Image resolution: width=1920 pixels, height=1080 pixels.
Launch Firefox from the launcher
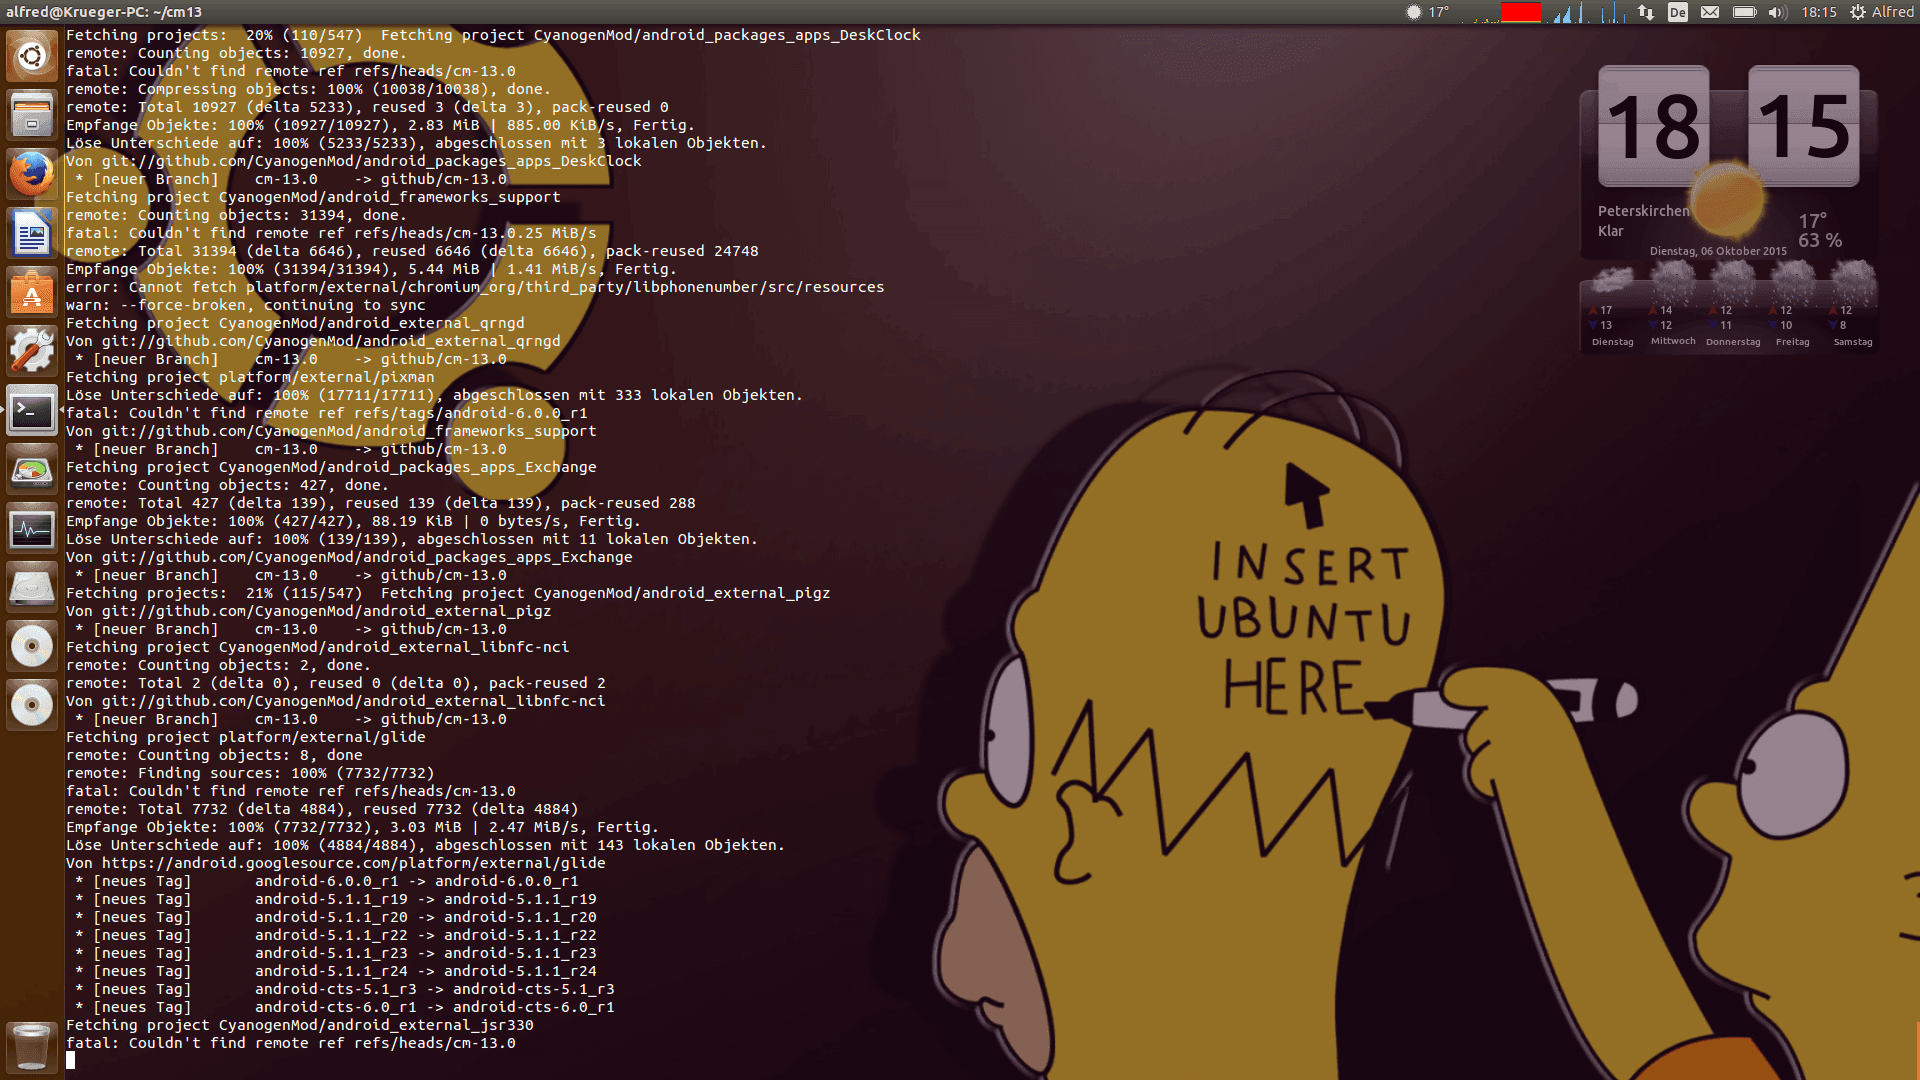(32, 174)
